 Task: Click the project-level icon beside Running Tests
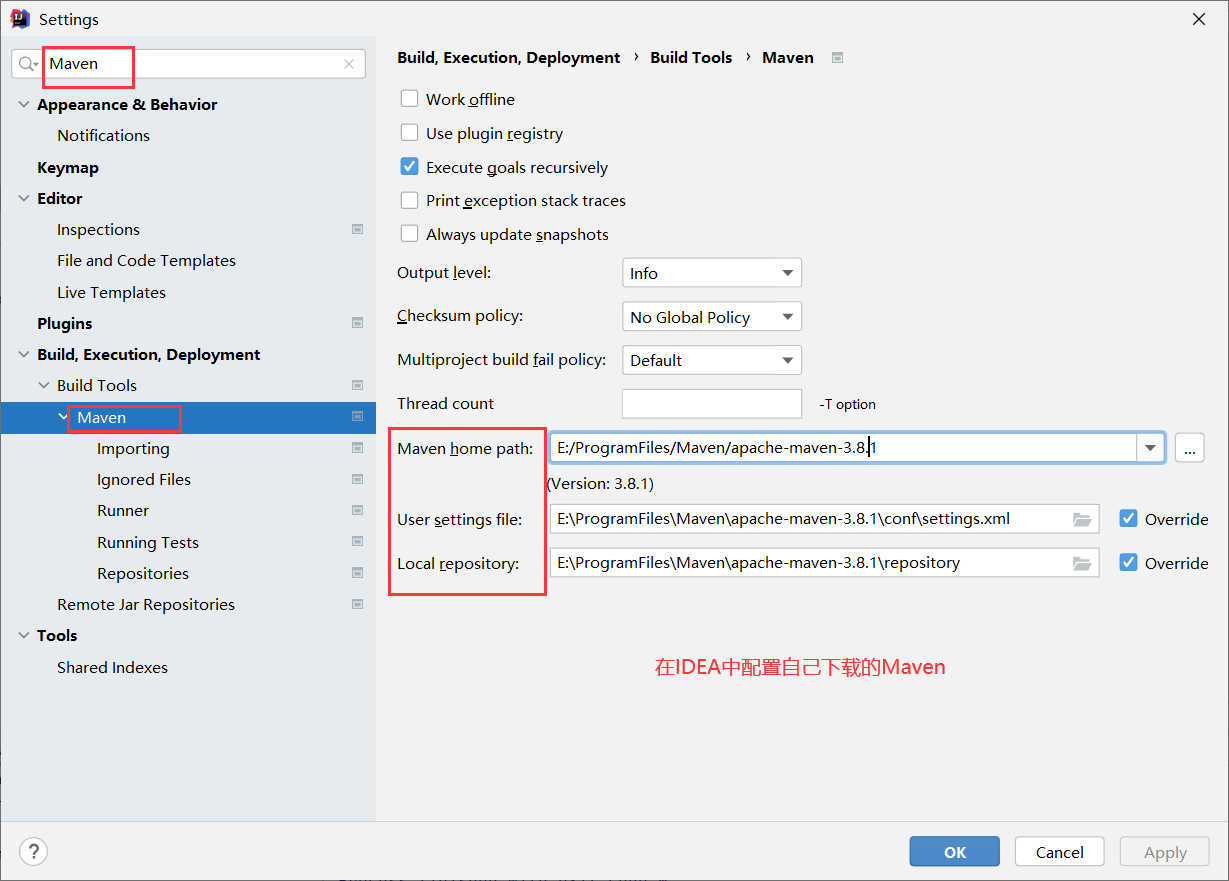point(357,542)
